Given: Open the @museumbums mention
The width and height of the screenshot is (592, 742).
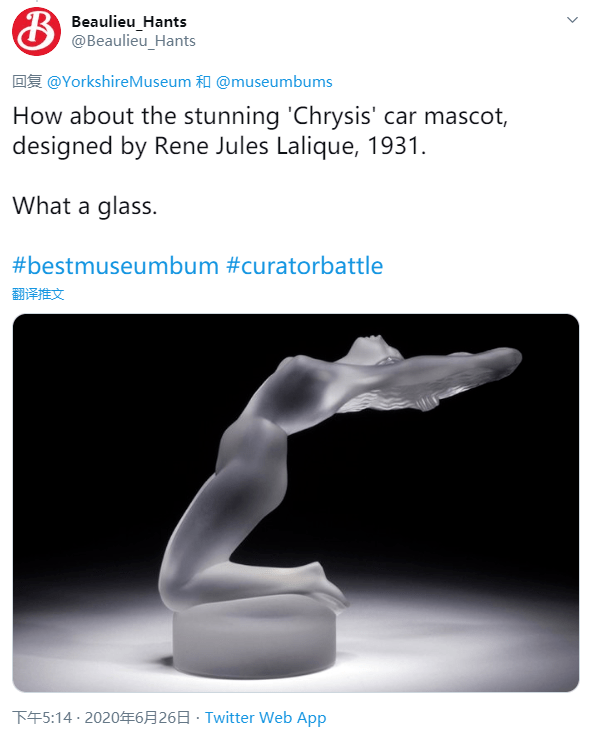Looking at the screenshot, I should (x=274, y=82).
